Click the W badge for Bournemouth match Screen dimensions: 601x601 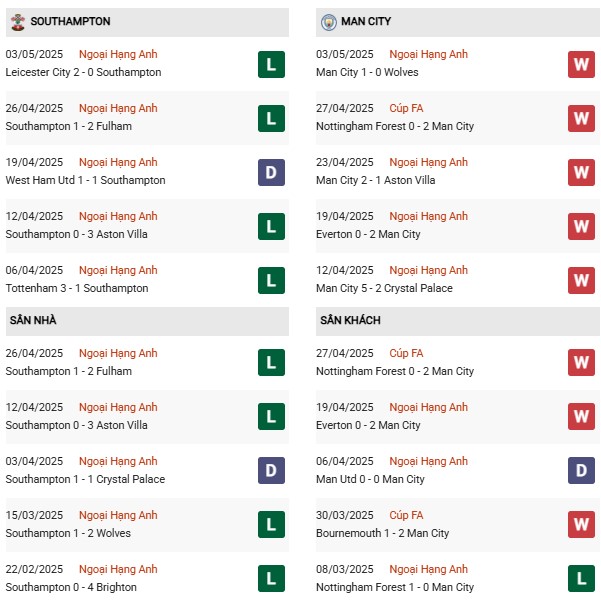[x=581, y=524]
